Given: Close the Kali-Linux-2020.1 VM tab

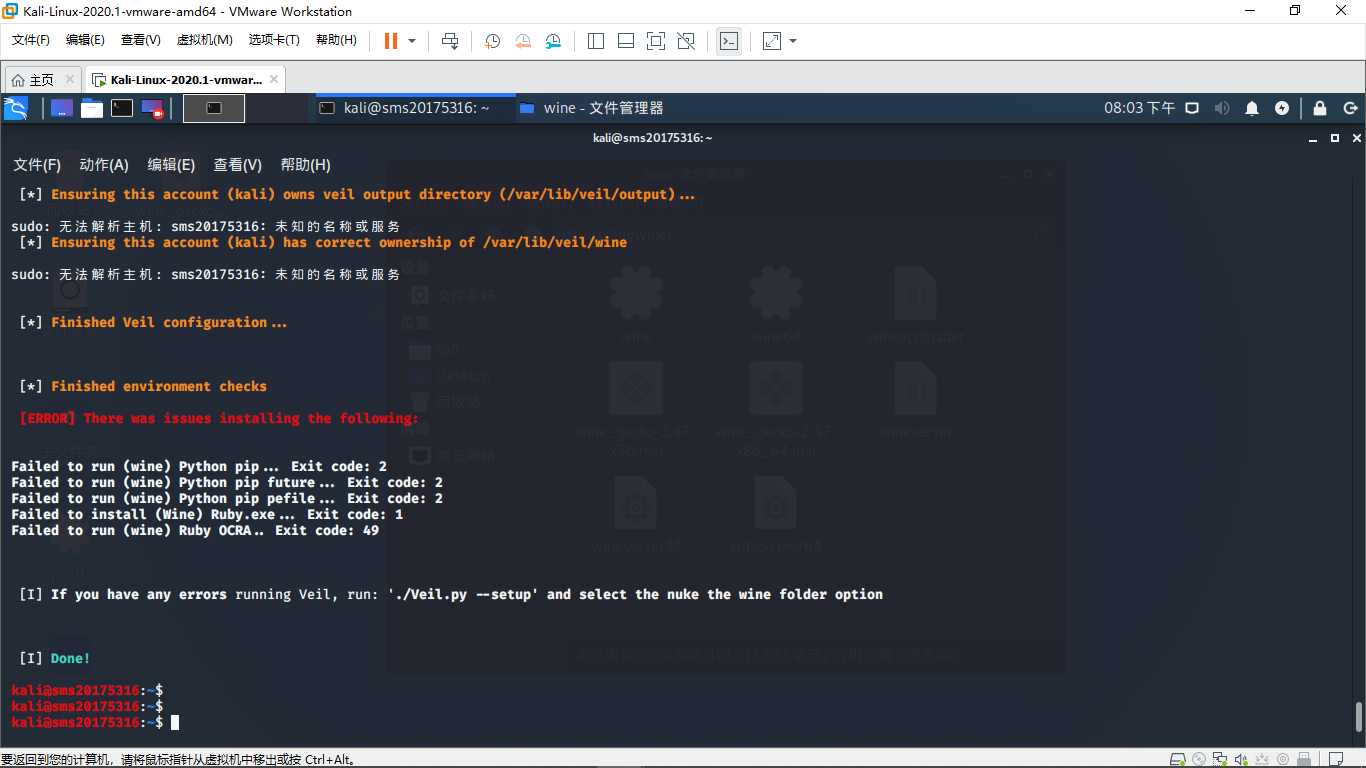Looking at the screenshot, I should 275,80.
